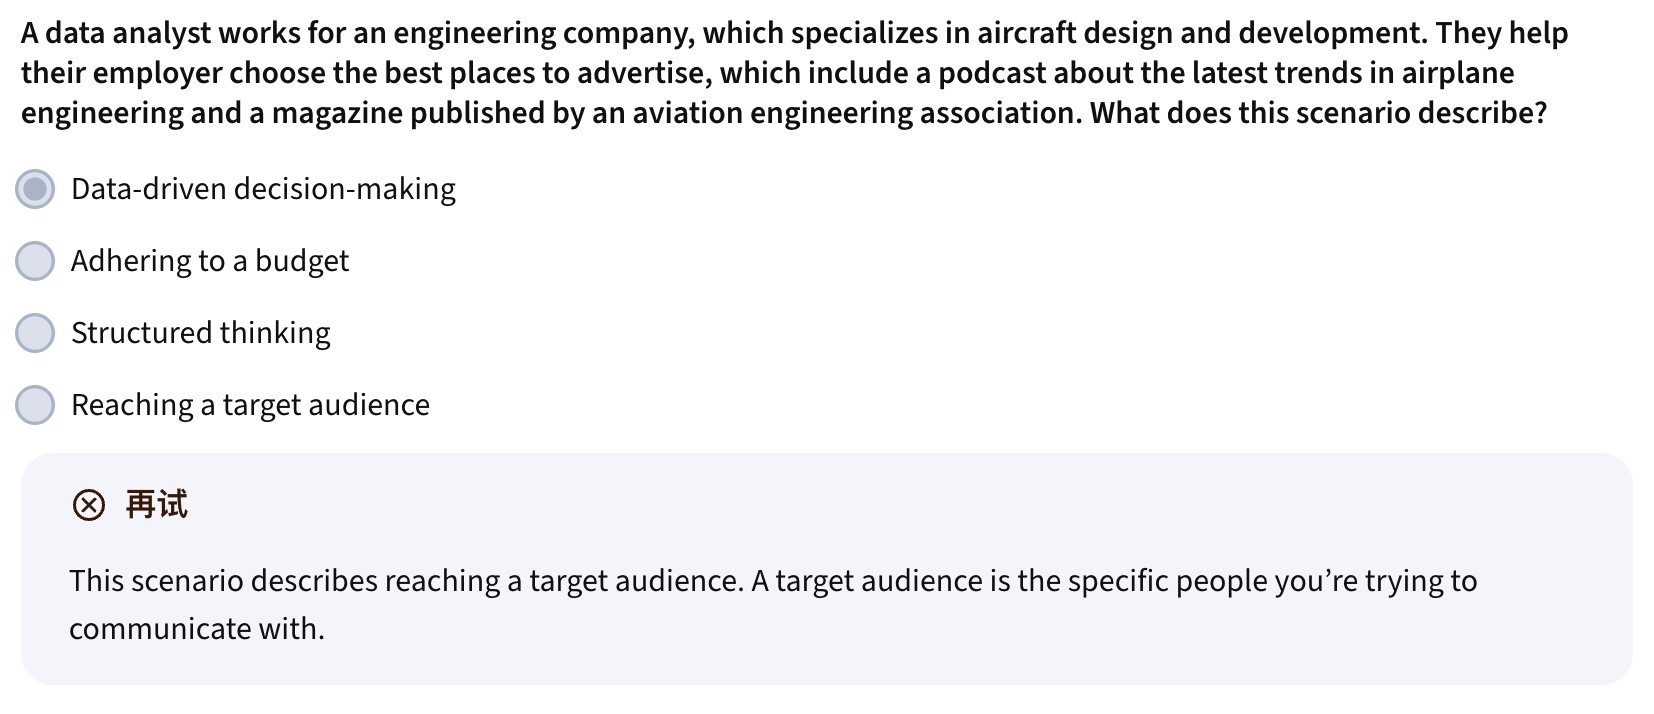
Task: Click the Data-driven decision-making option text
Action: (x=263, y=189)
